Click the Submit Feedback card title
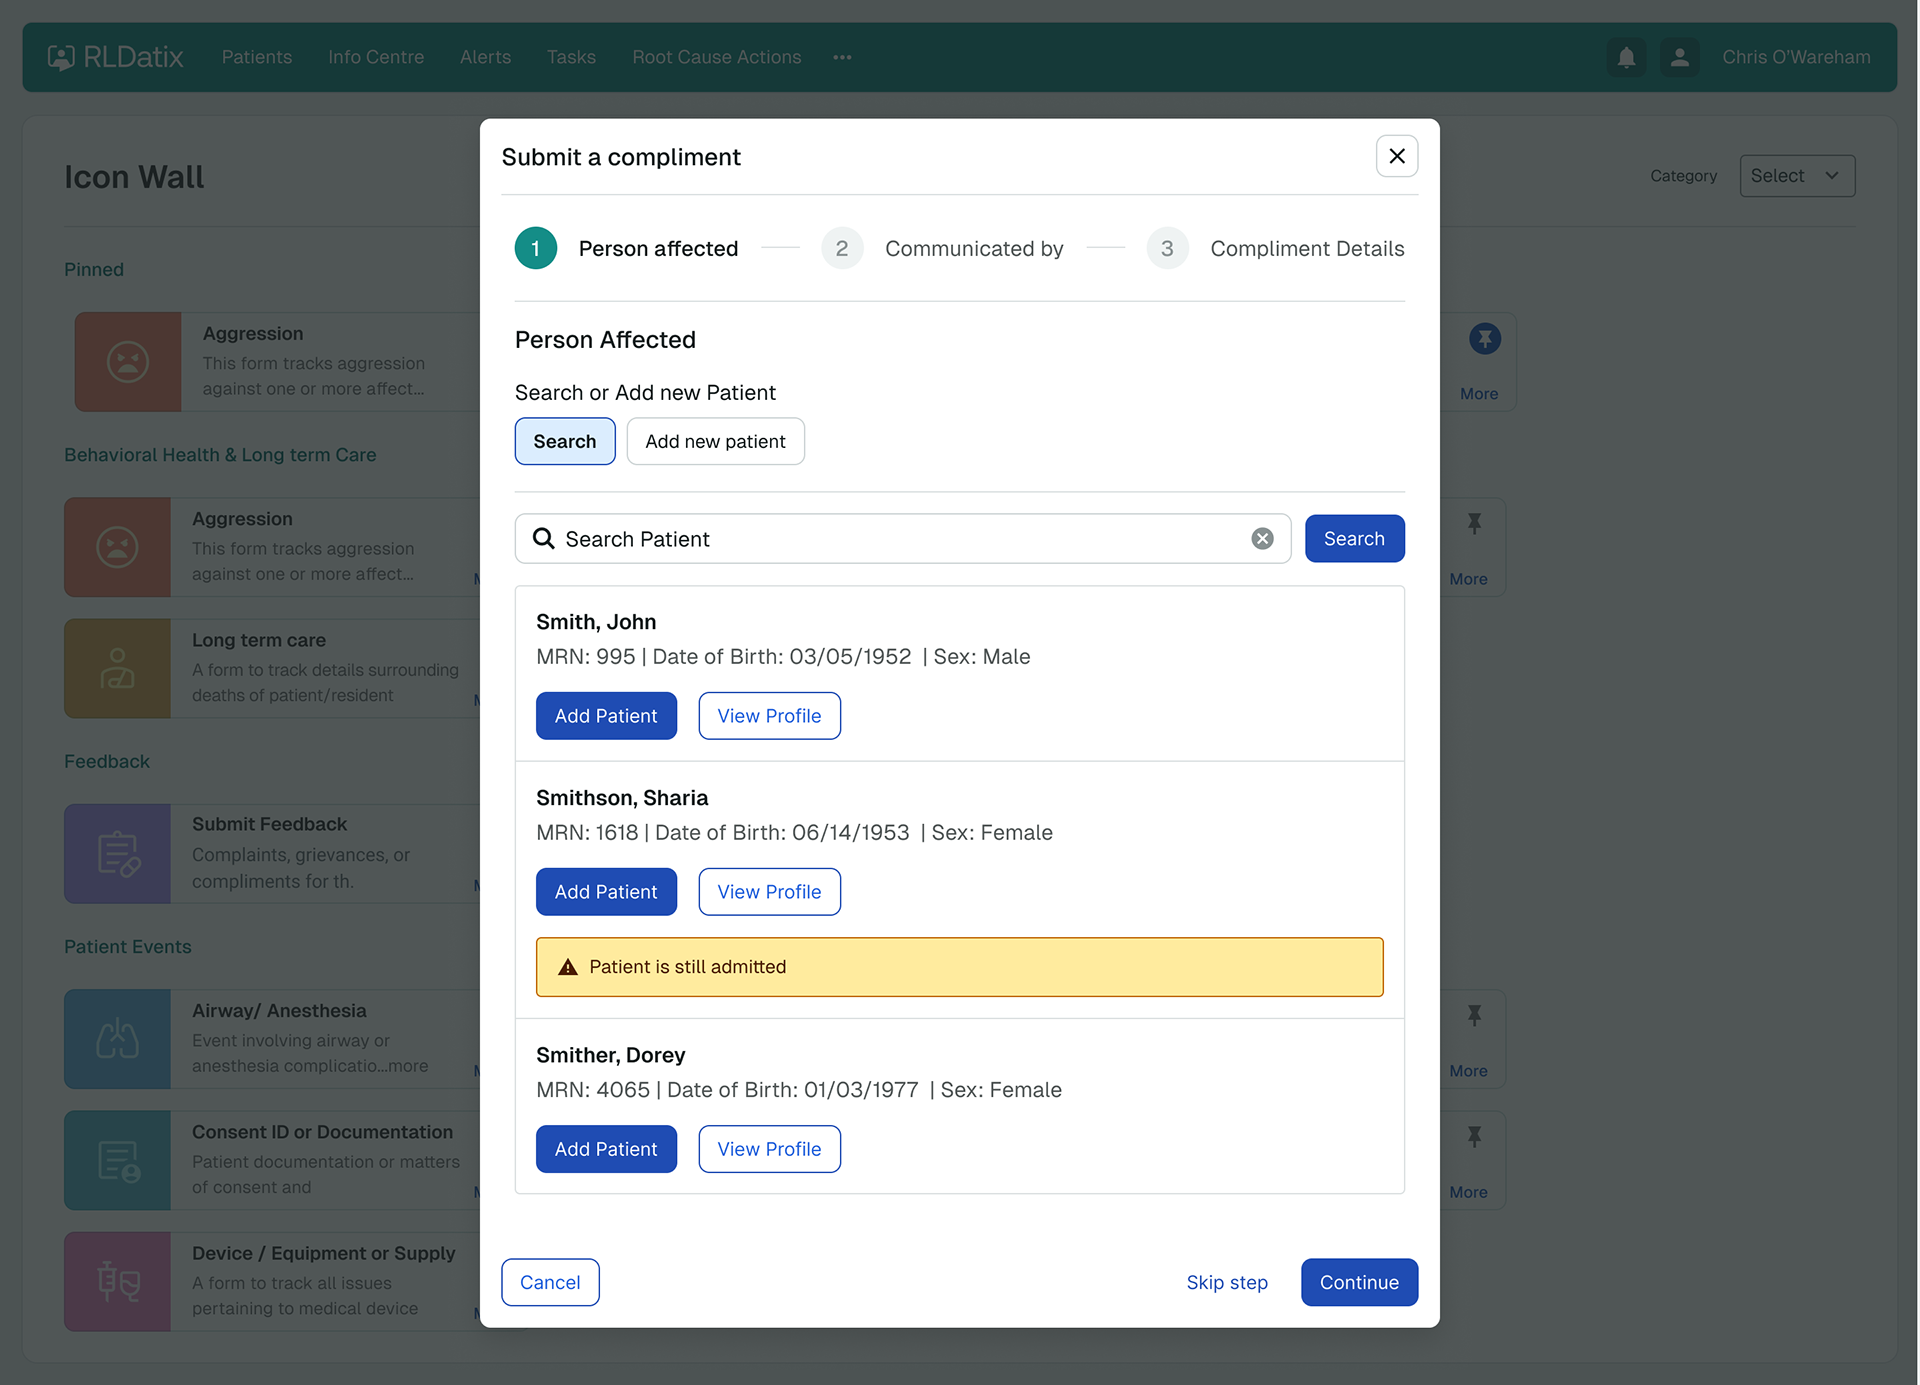The height and width of the screenshot is (1385, 1920). [x=269, y=824]
